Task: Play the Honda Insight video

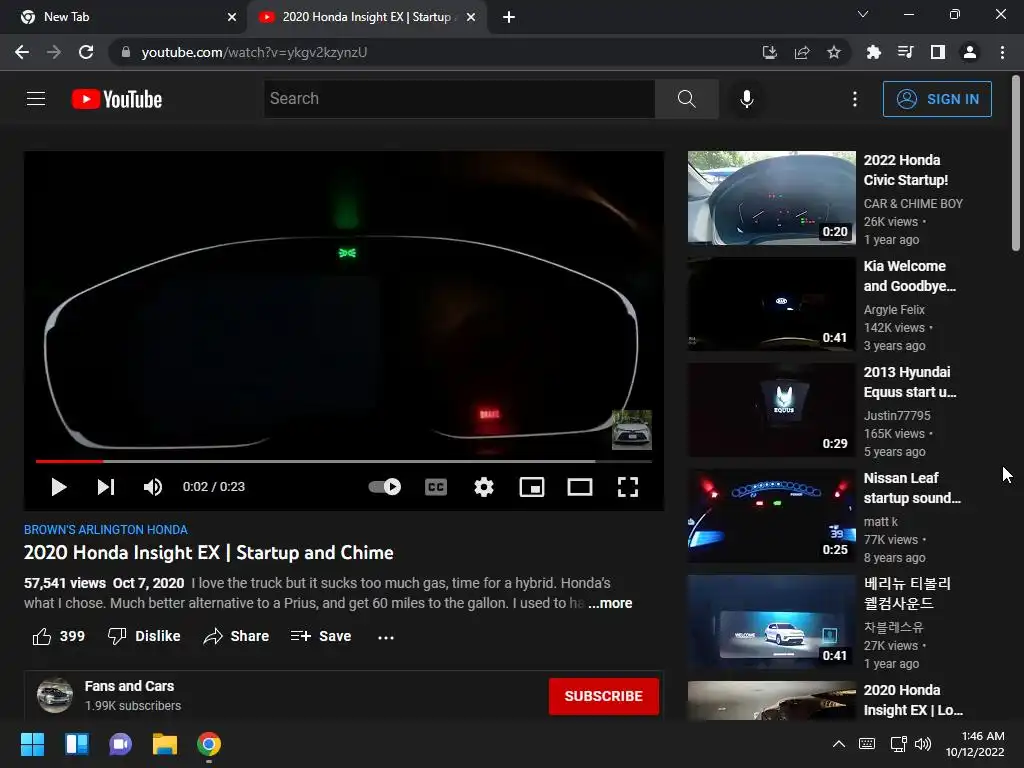Action: point(59,487)
